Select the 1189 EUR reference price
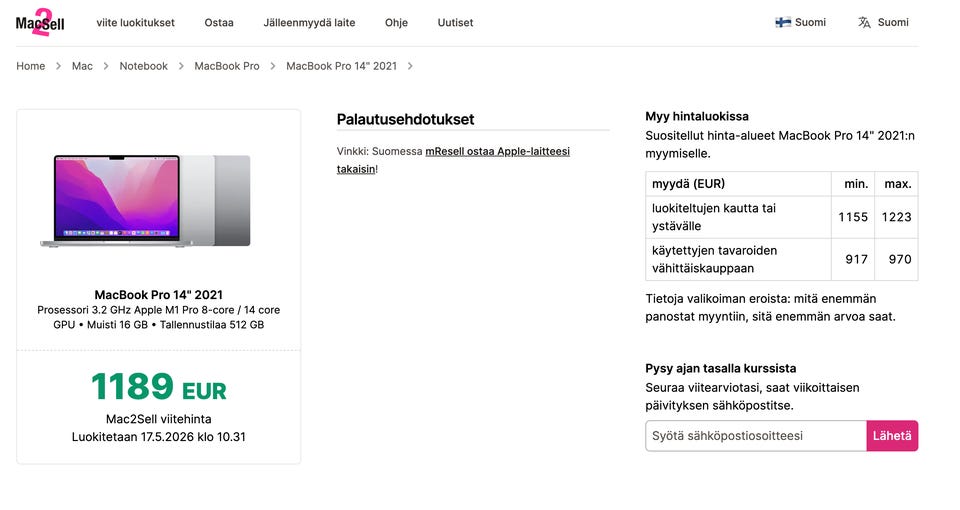This screenshot has width=960, height=510. (x=159, y=387)
